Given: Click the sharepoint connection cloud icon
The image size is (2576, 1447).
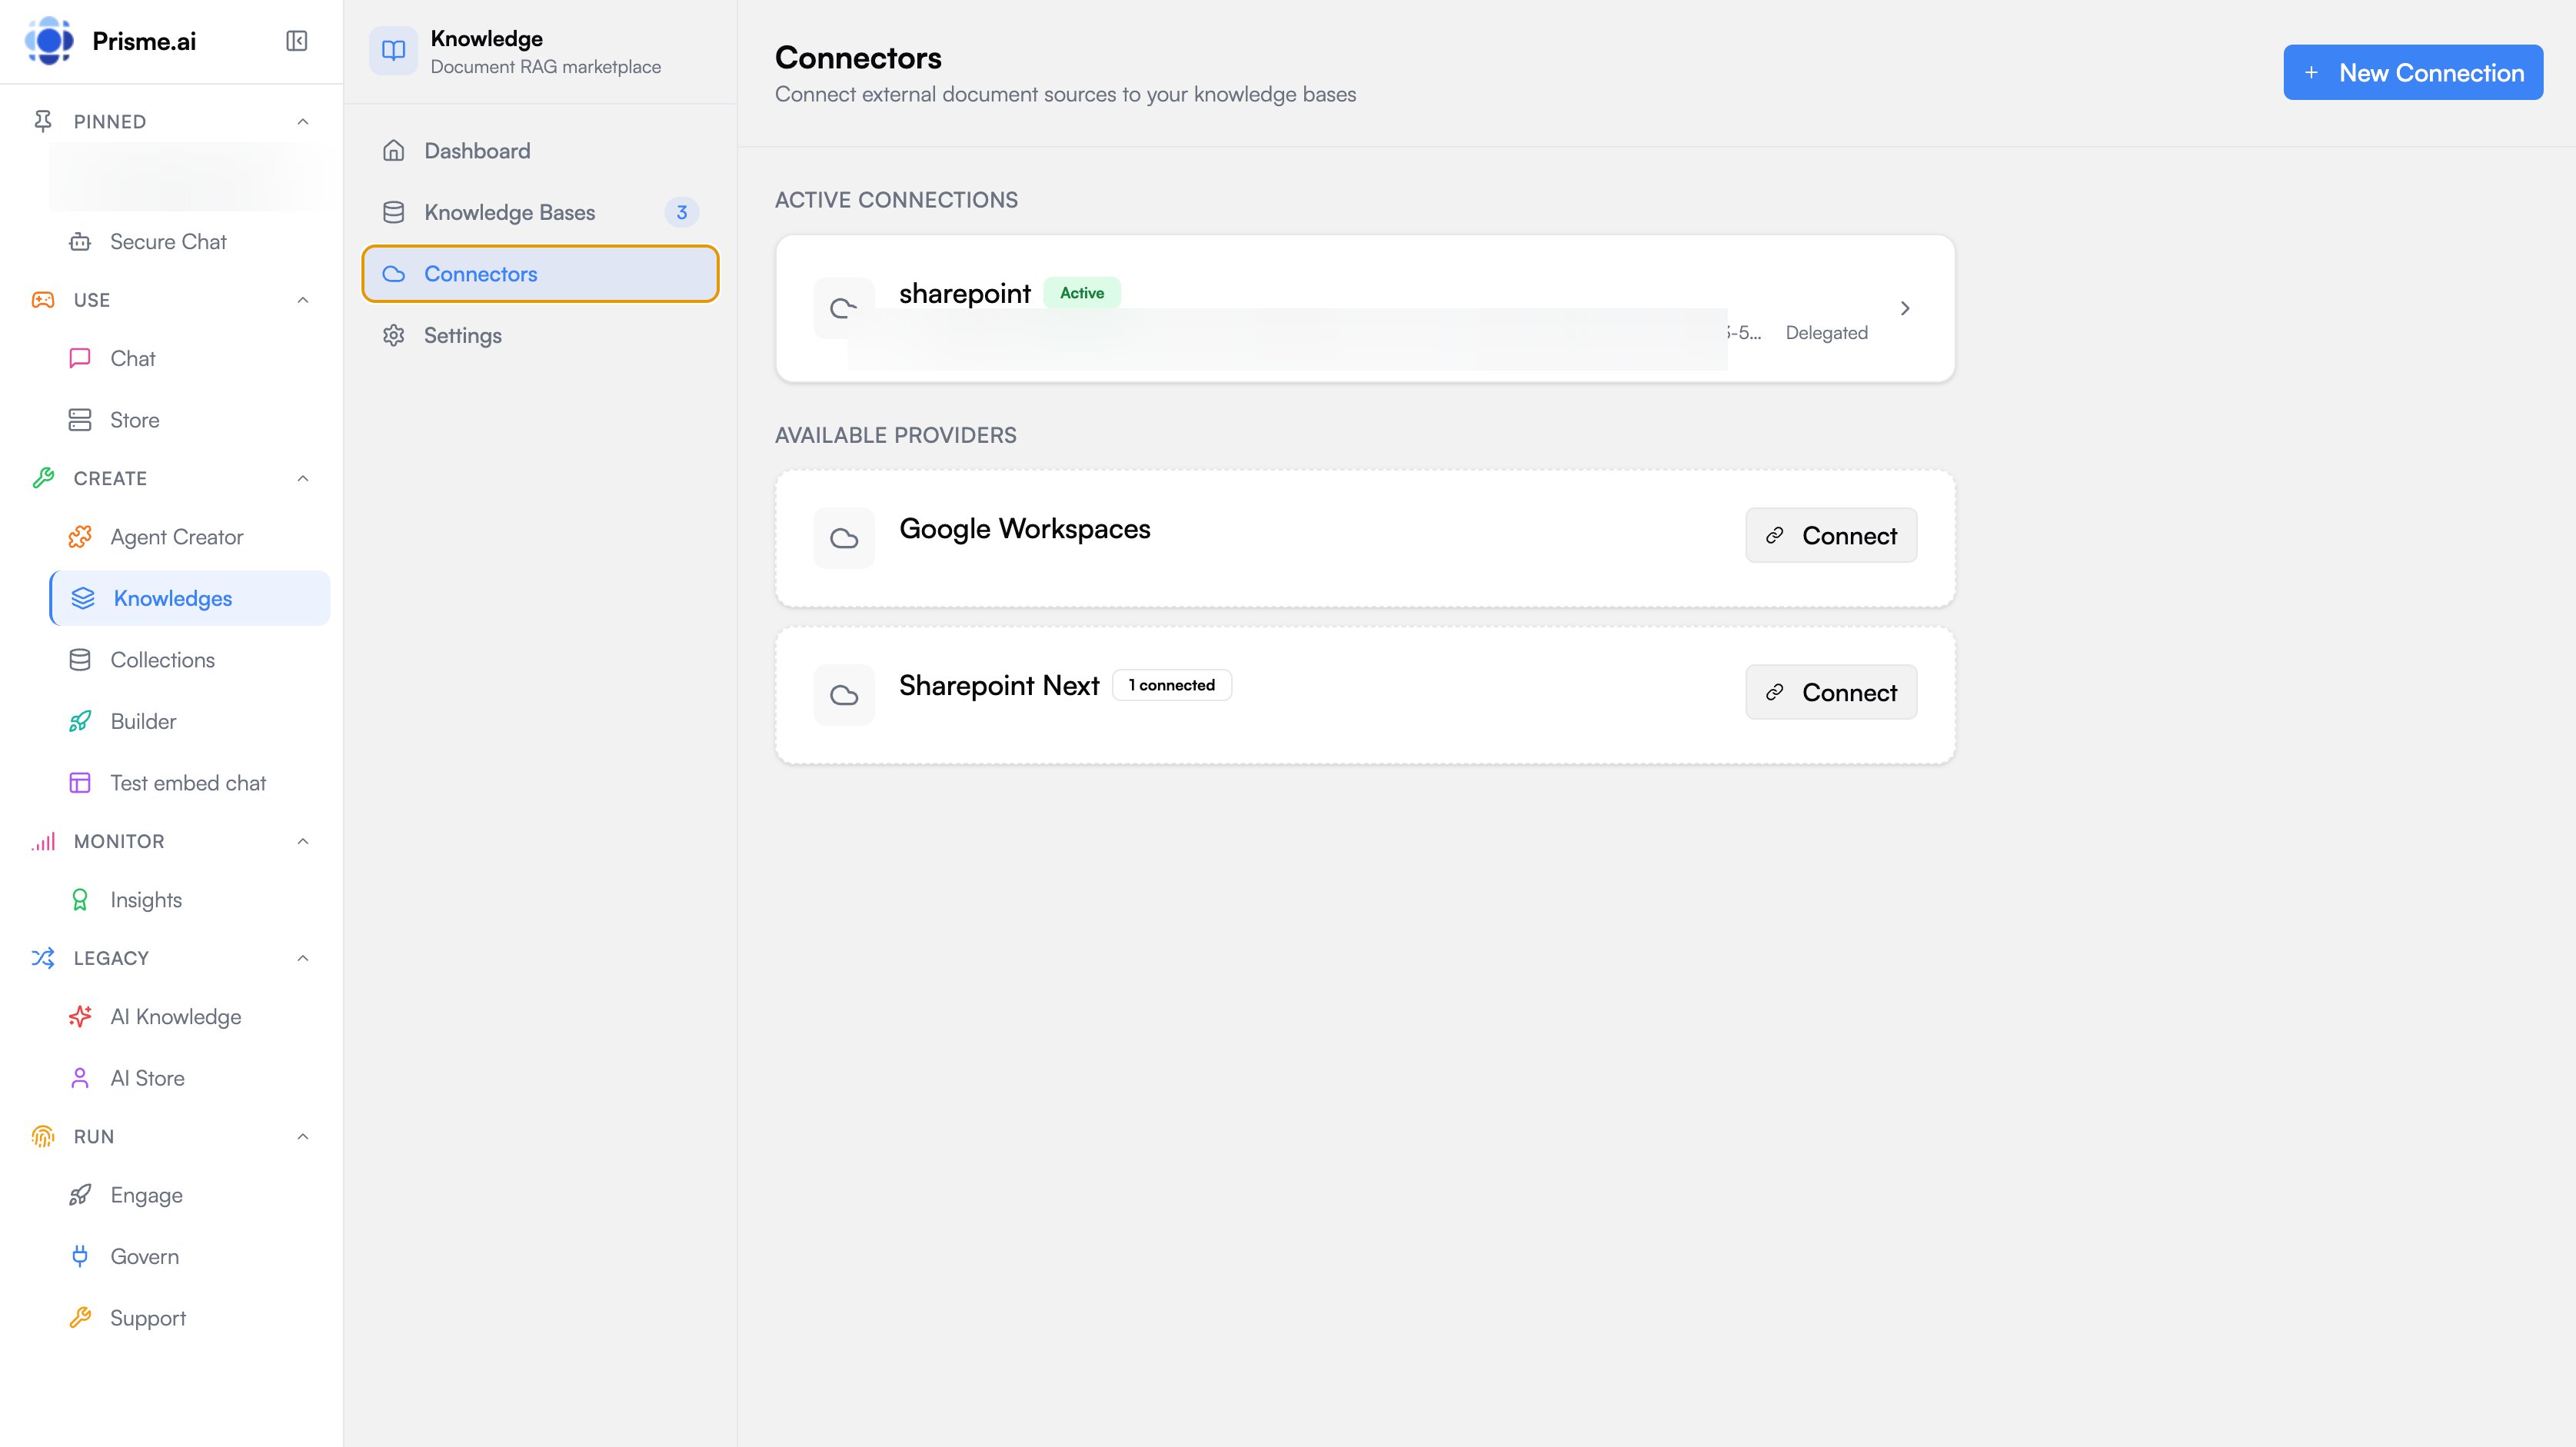Looking at the screenshot, I should (x=844, y=308).
